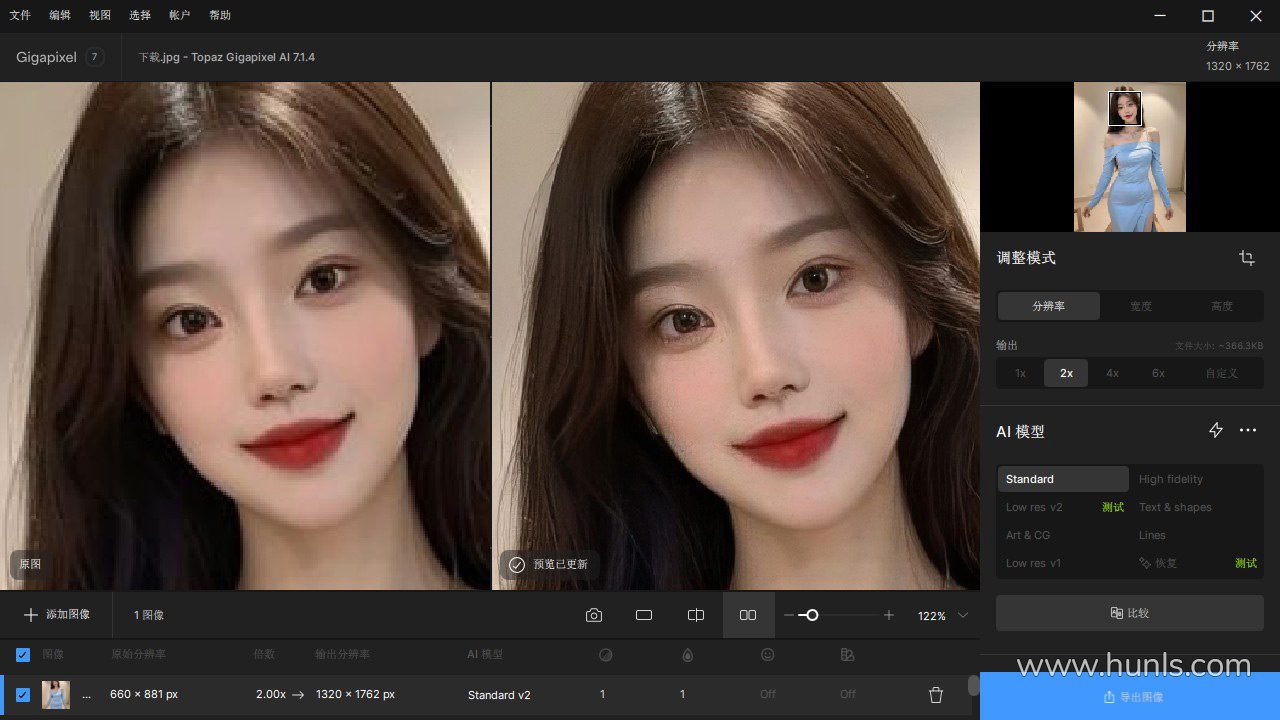This screenshot has height=720, width=1280.
Task: Toggle the select-all images checkbox in header
Action: (23, 655)
